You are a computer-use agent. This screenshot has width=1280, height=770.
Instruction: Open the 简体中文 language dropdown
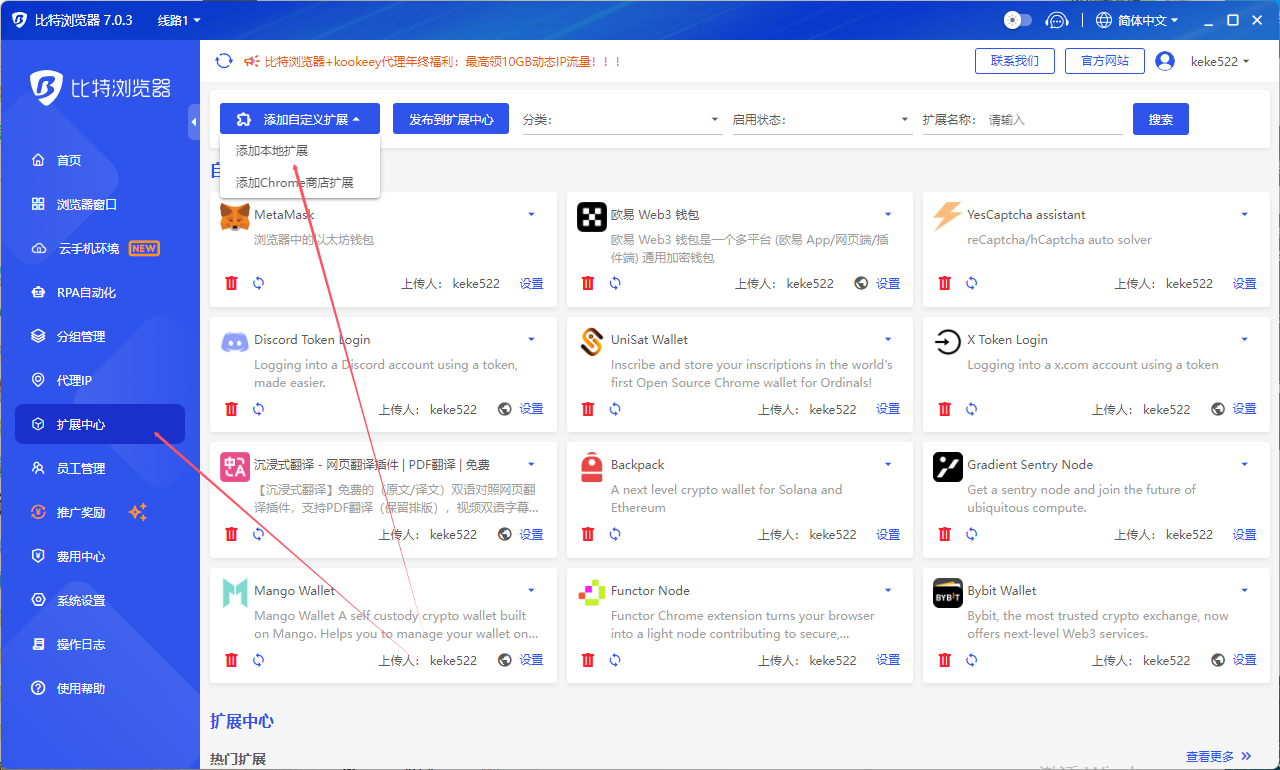(1137, 20)
